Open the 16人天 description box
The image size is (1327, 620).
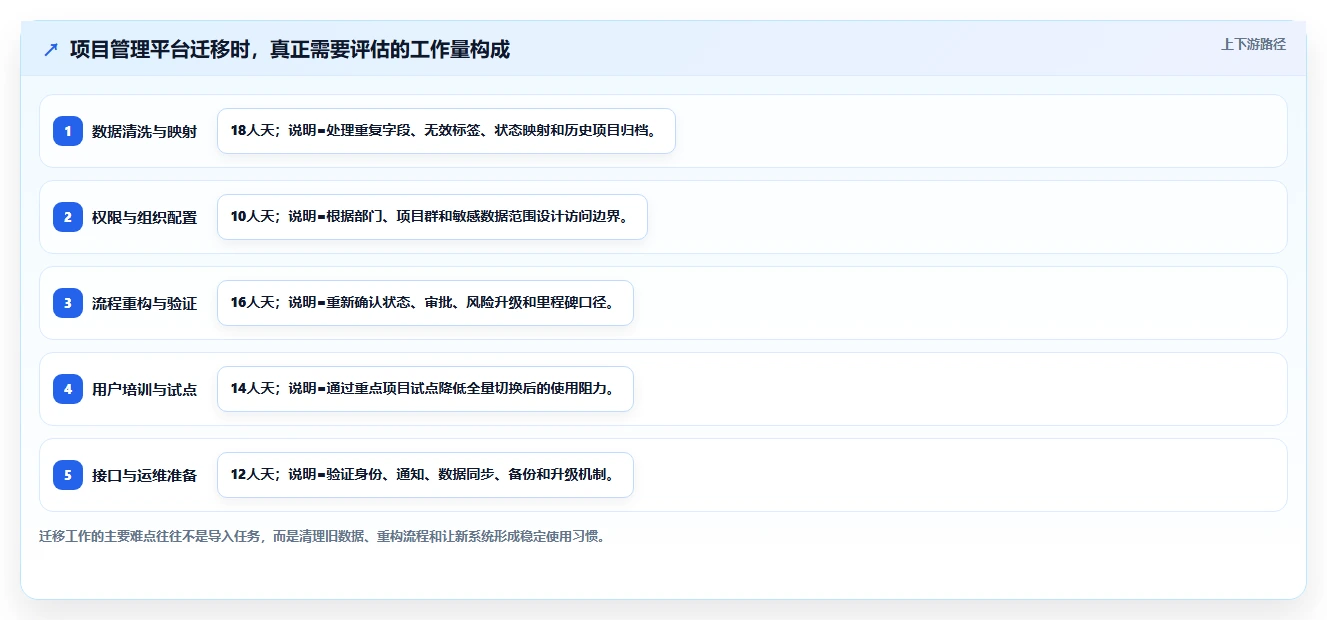[425, 303]
